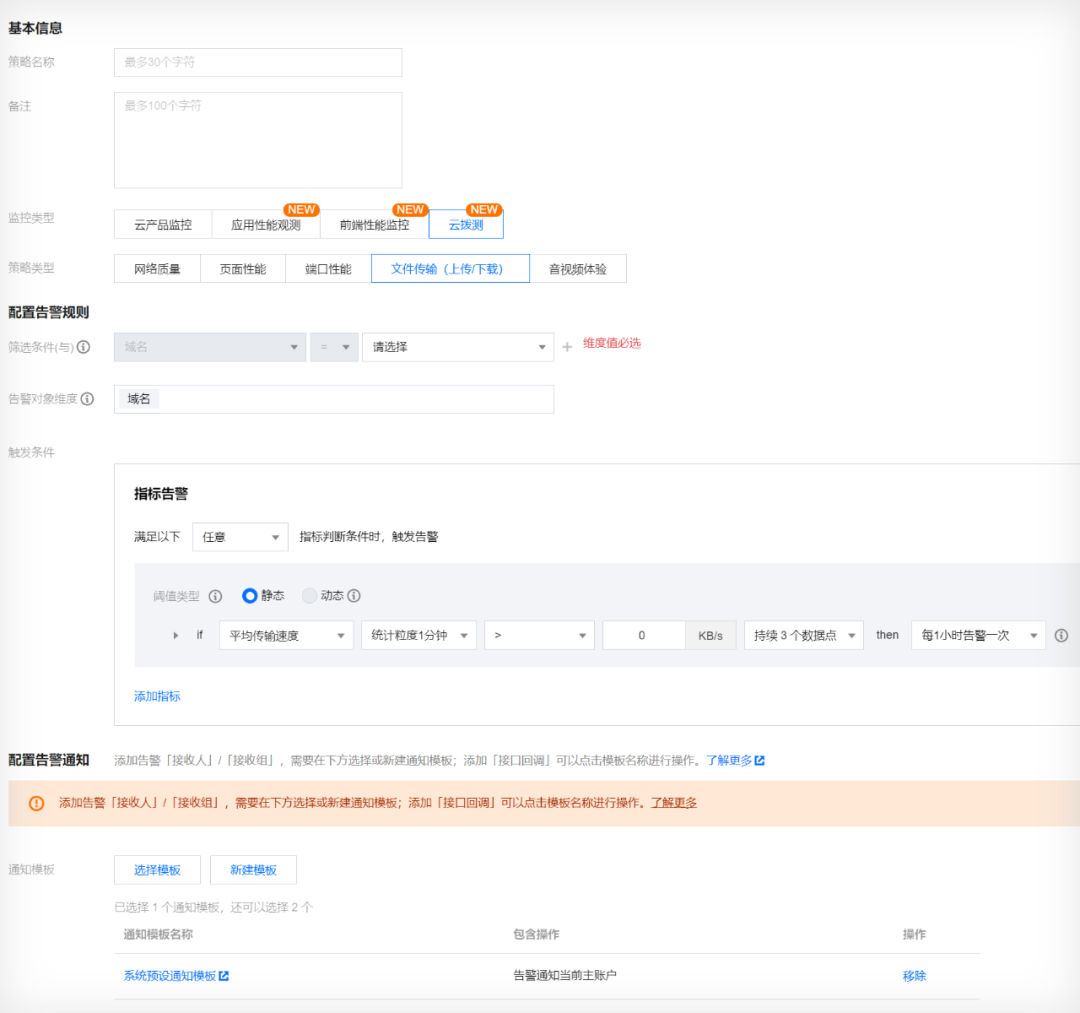Open the 任意 condition match dropdown

[240, 537]
